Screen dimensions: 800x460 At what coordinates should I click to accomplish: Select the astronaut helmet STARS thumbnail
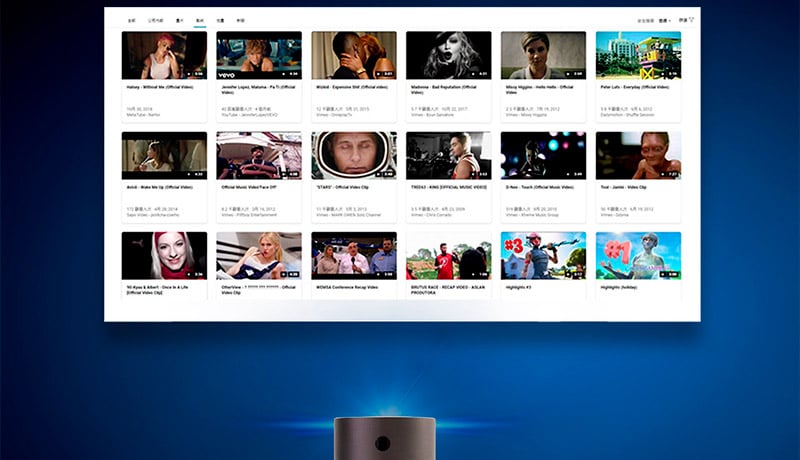click(354, 156)
